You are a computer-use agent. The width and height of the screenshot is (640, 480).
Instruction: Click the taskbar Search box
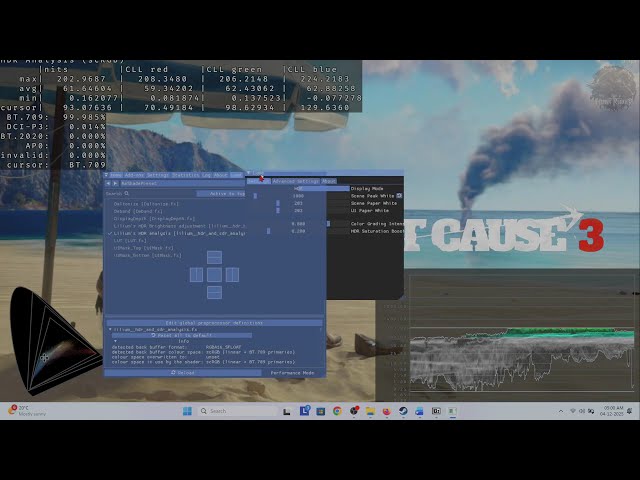(x=237, y=411)
